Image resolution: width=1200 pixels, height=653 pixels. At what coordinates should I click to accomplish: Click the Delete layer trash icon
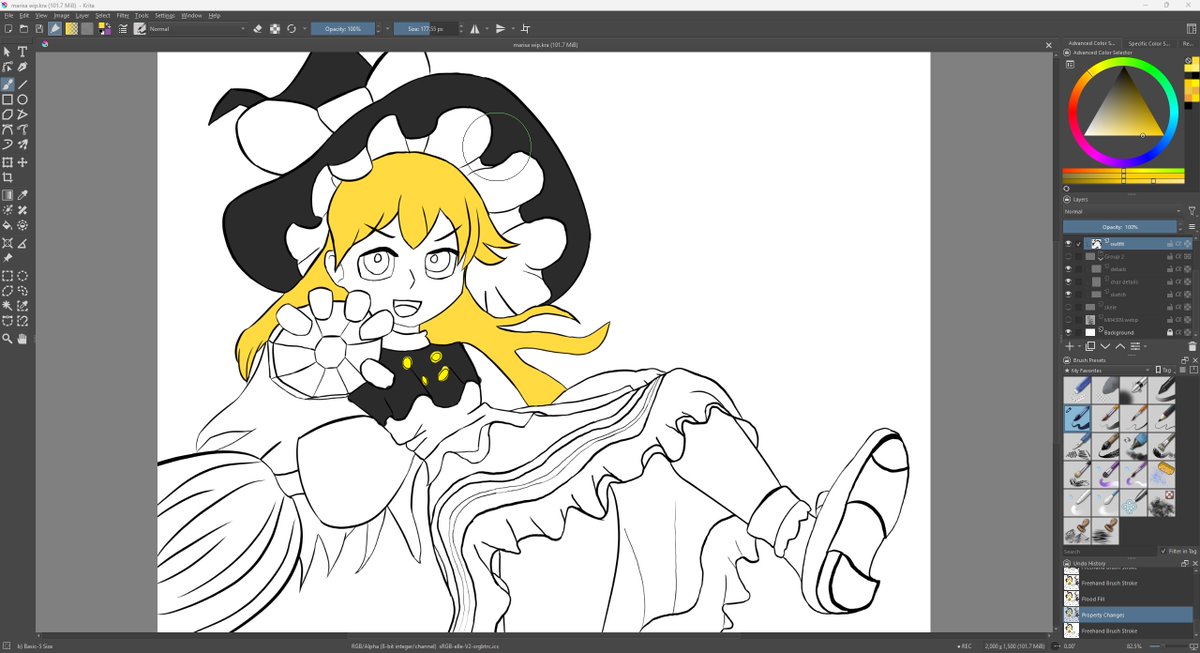(1192, 346)
